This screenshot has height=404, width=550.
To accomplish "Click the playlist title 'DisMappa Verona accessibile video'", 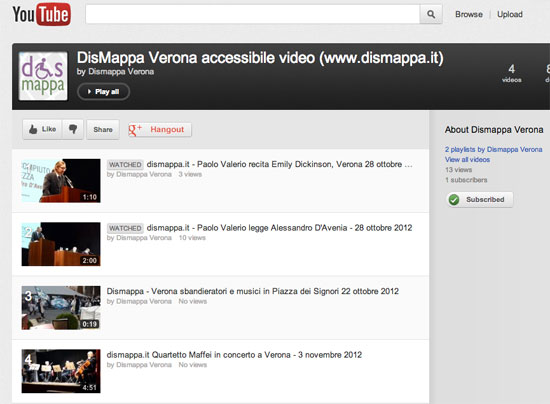I will (260, 58).
